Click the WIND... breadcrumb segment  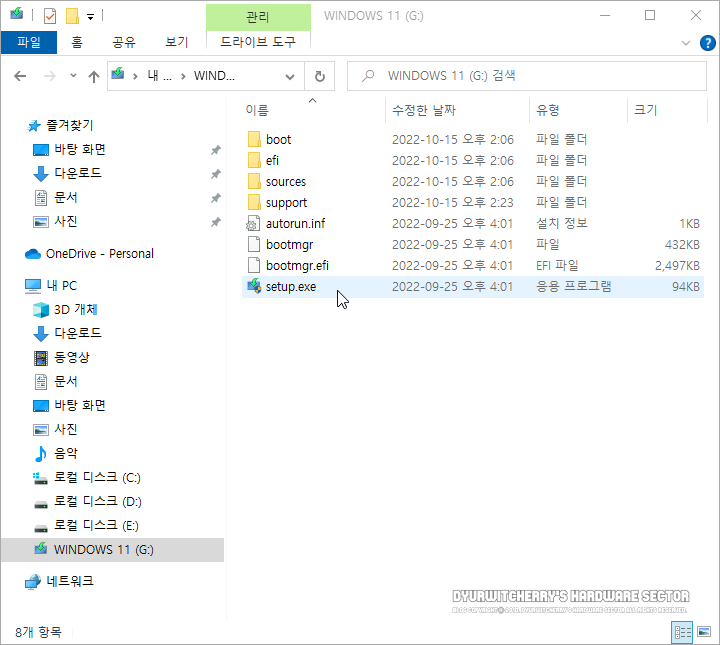[x=214, y=76]
